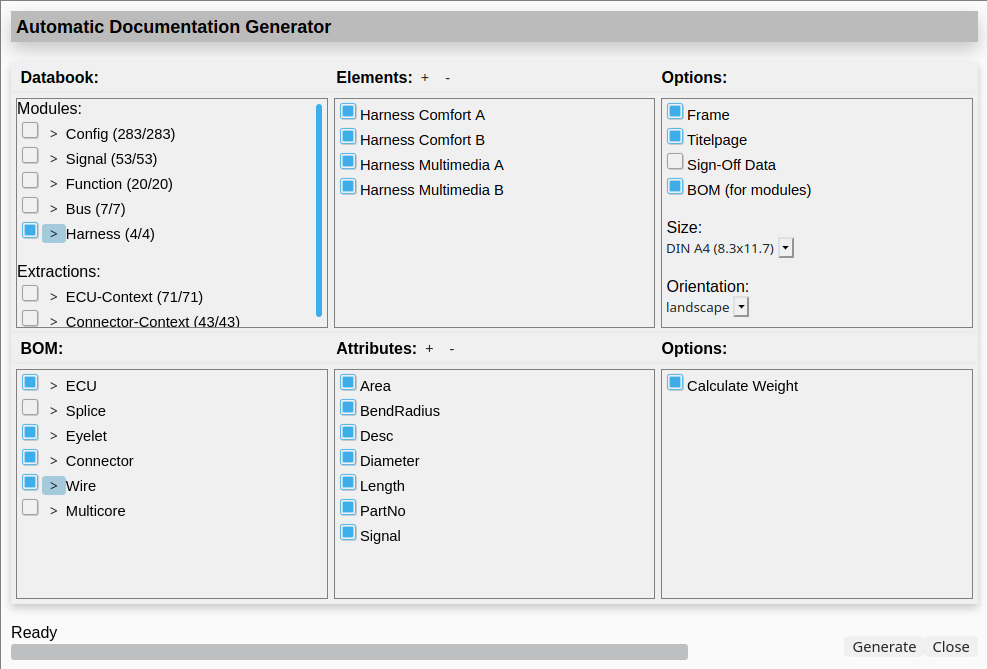The width and height of the screenshot is (987, 669).
Task: Select the Signal module checkbox
Action: [30, 156]
